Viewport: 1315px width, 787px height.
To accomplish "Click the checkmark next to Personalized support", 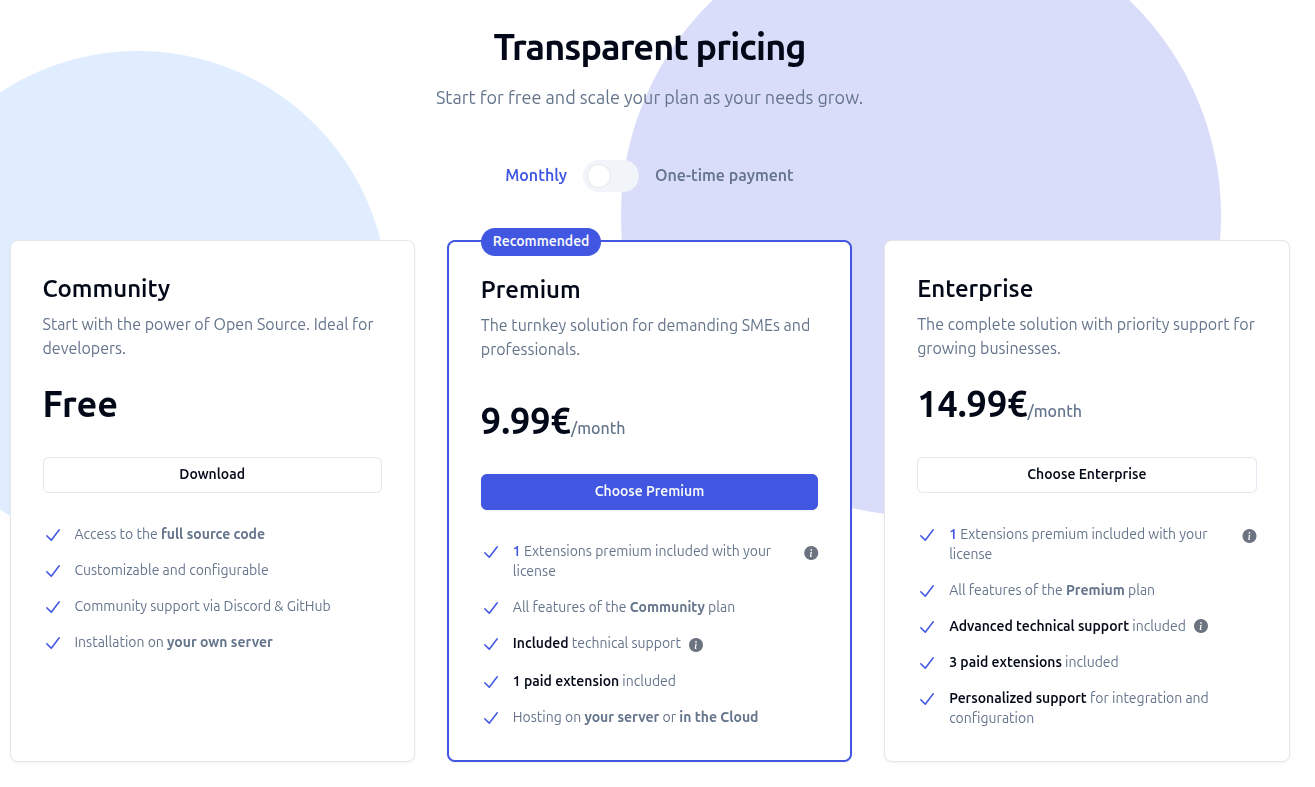I will coord(927,699).
